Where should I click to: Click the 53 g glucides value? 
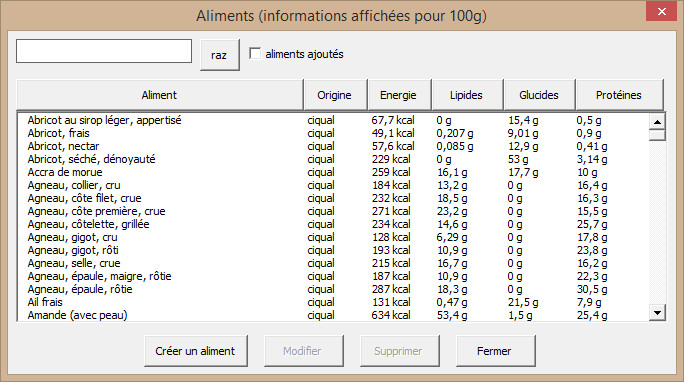[x=518, y=159]
